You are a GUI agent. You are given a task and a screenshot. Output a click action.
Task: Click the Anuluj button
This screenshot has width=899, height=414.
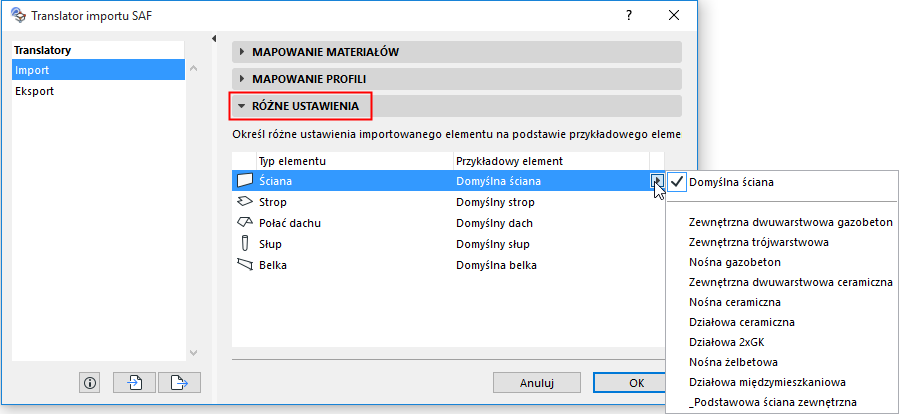pyautogui.click(x=537, y=383)
